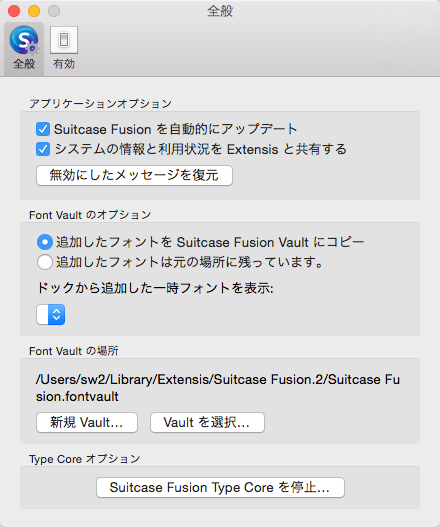
Task: Disable Suitcase Fusion を自動的にアップデート checkbox
Action: point(43,129)
